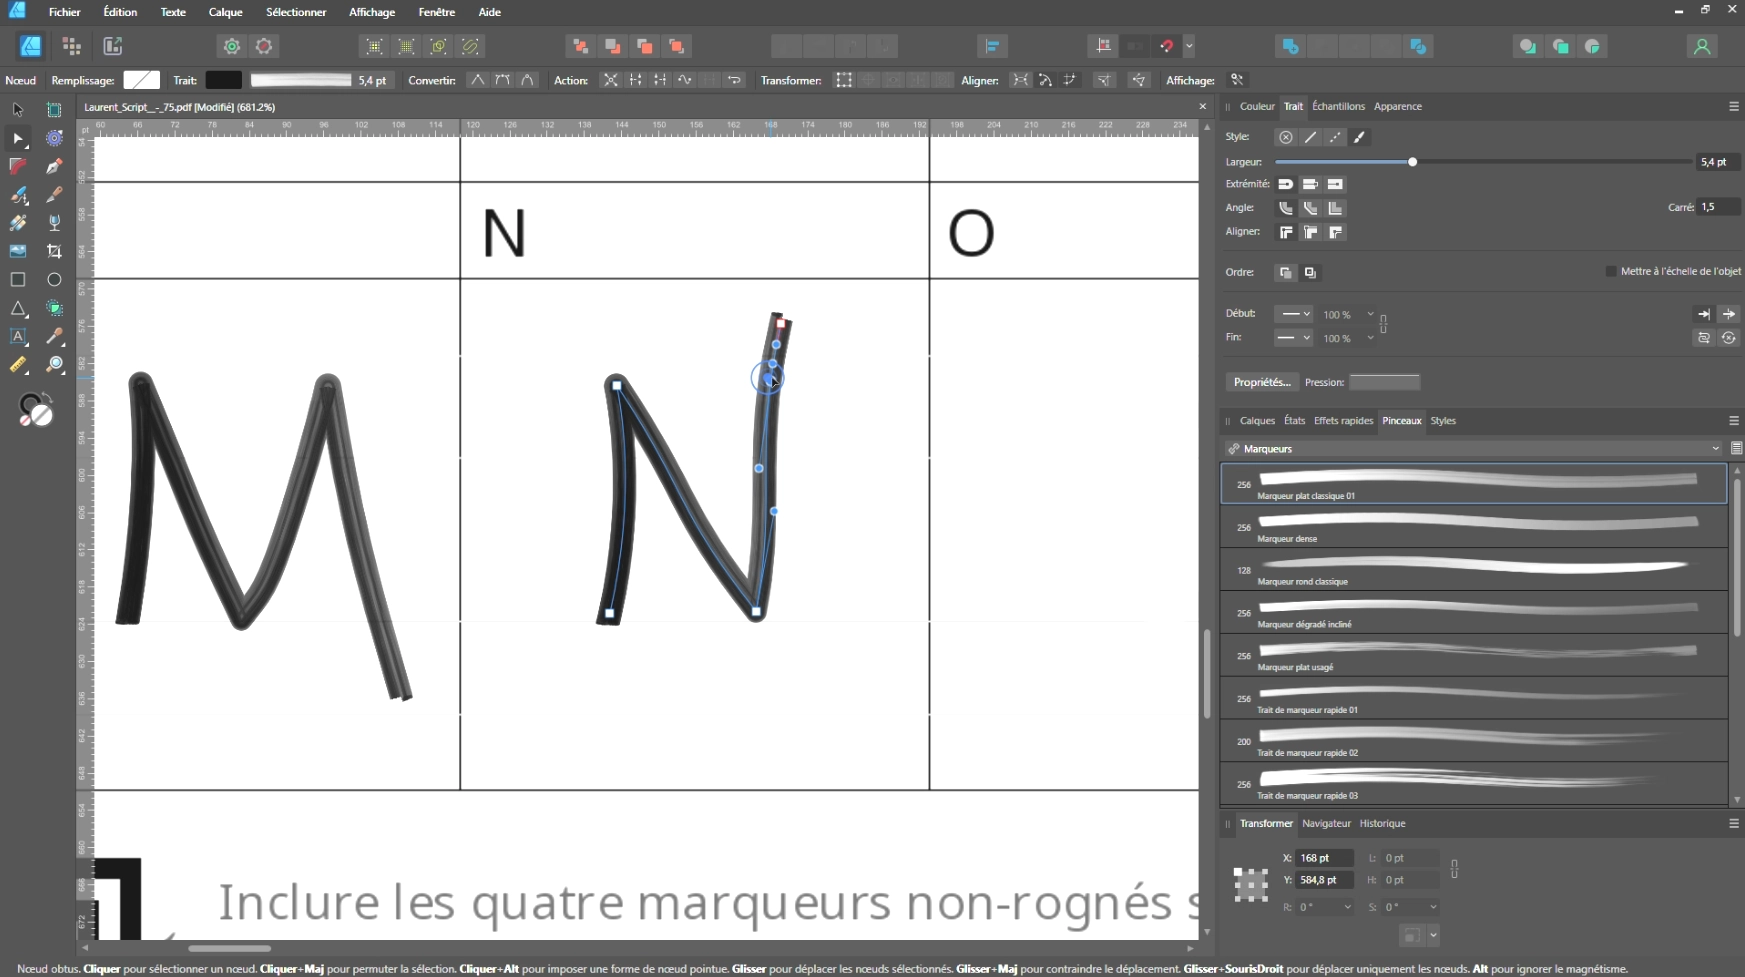The width and height of the screenshot is (1745, 977).
Task: Expand the Marqueurs brush category dropdown
Action: point(1715,449)
